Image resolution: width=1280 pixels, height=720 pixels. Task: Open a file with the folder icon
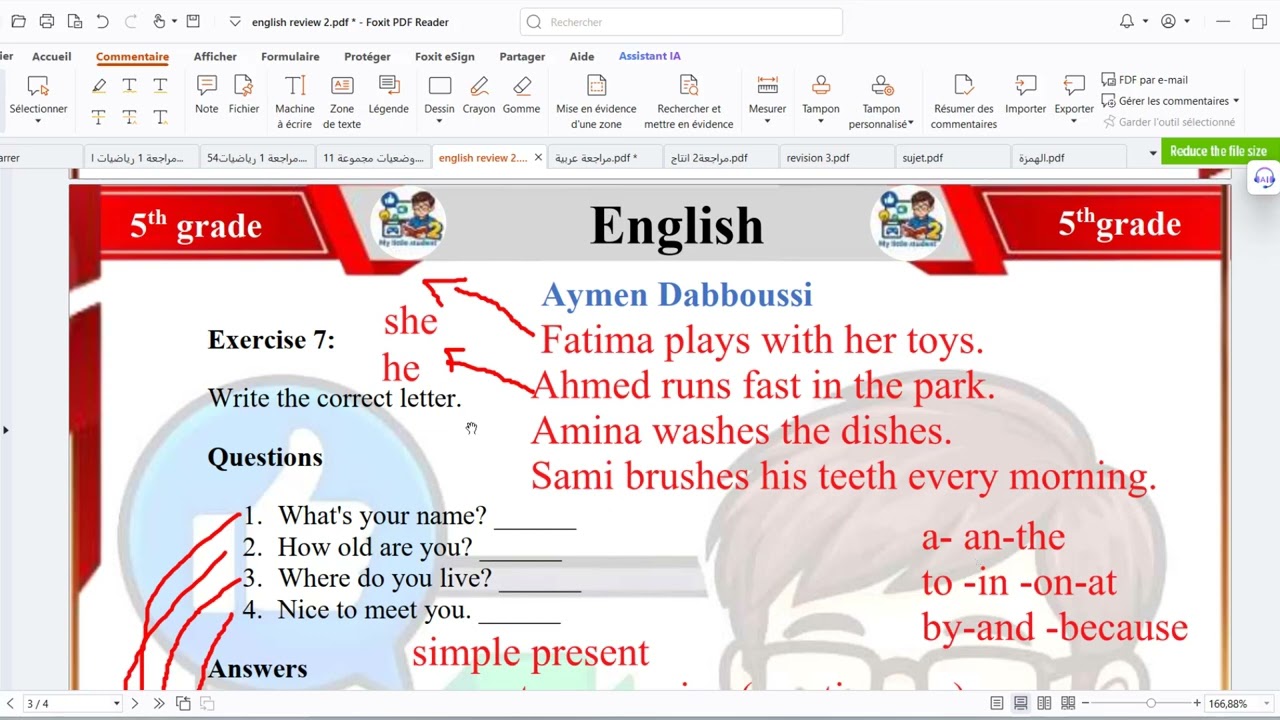pyautogui.click(x=18, y=21)
